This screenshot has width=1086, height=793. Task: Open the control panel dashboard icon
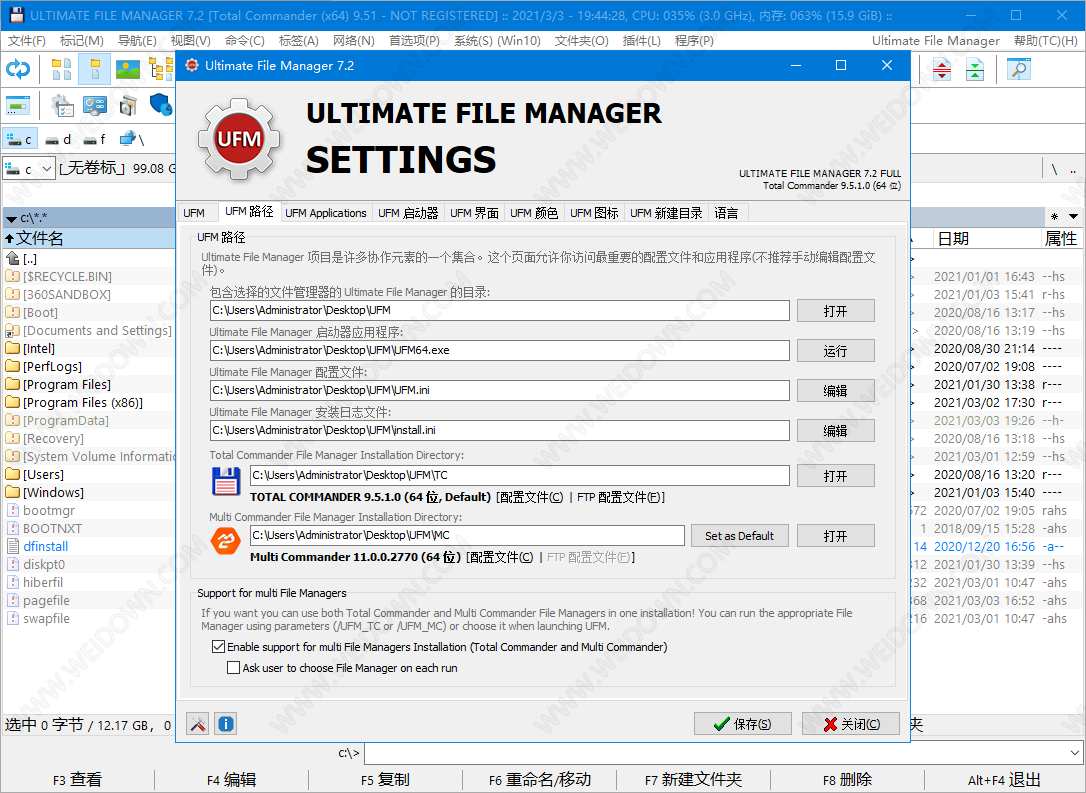click(x=95, y=106)
